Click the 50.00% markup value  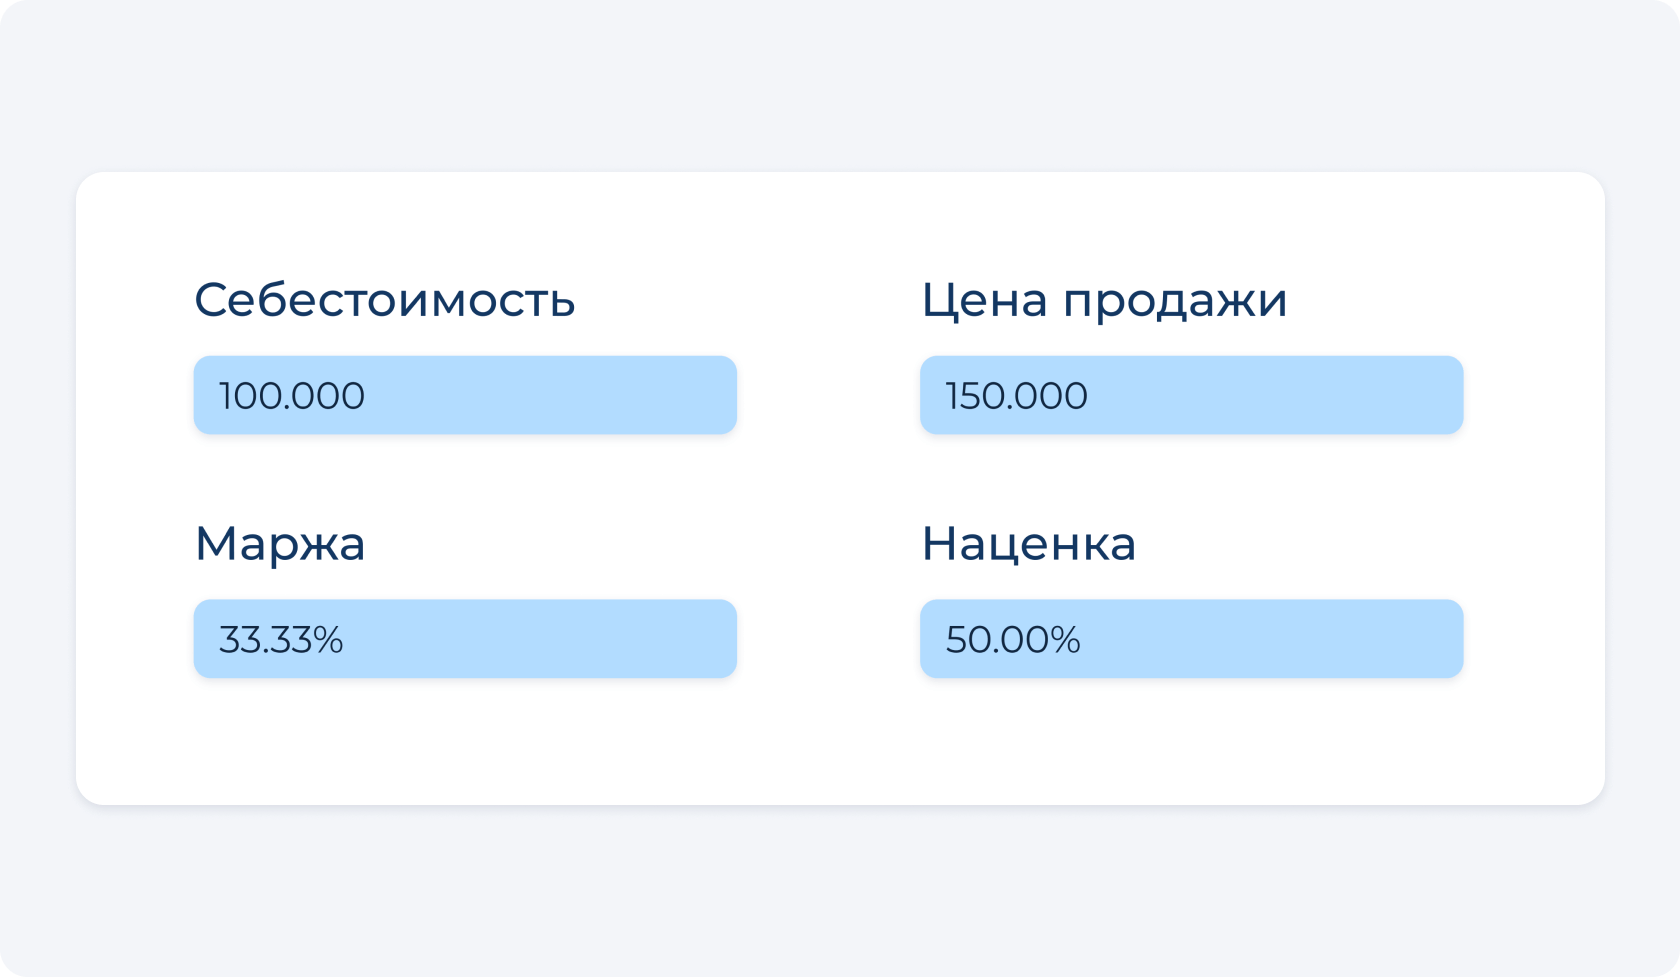click(x=1013, y=640)
